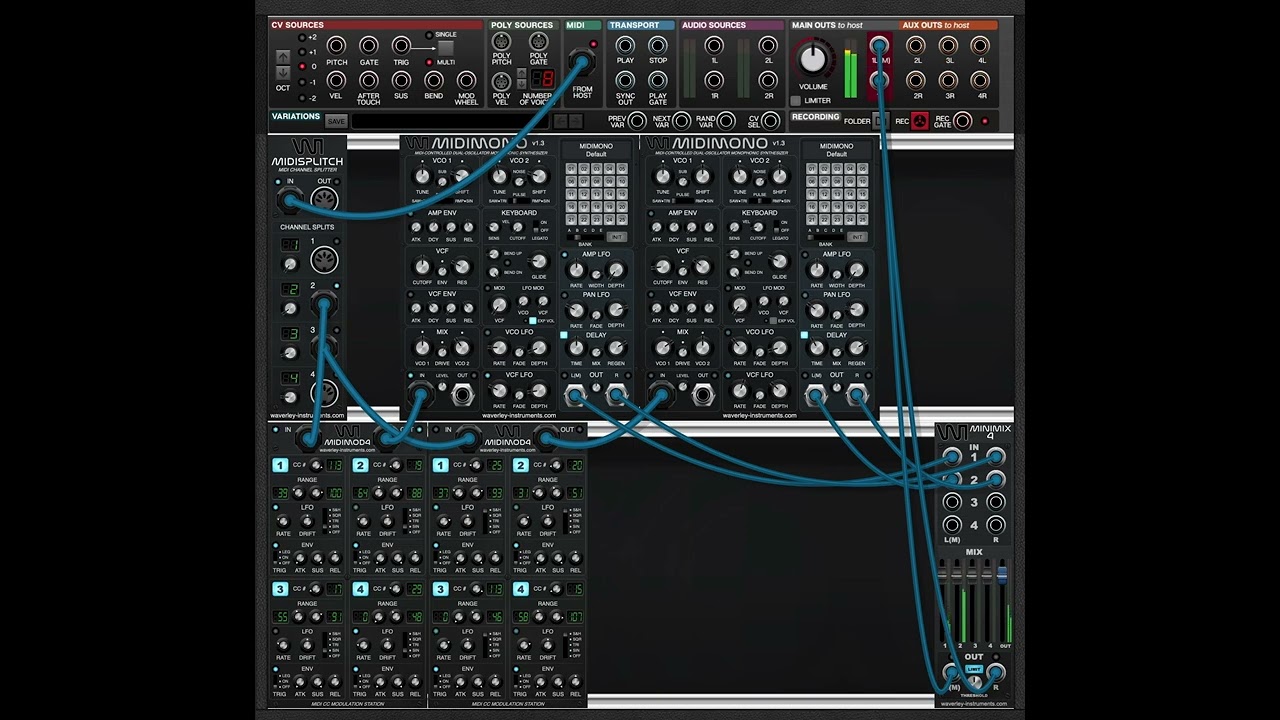
Task: Select first MIDIMOD4 slot 1 LFO waveform switch
Action: click(326, 522)
